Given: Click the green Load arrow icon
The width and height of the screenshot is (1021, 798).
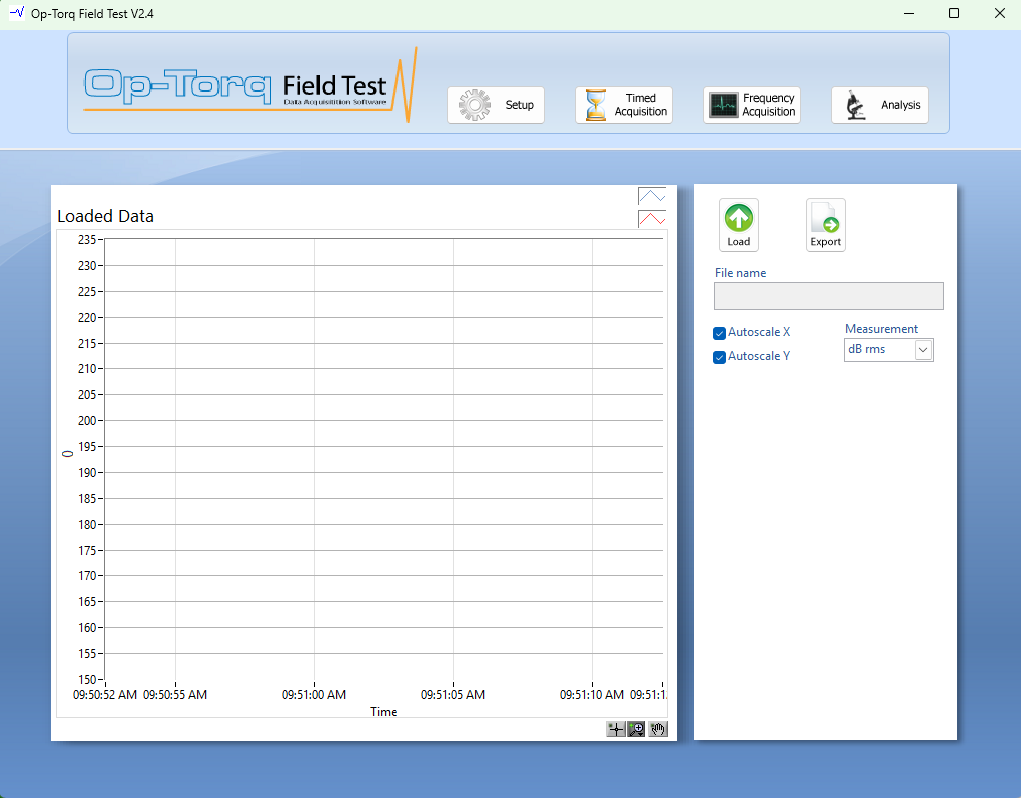Looking at the screenshot, I should point(738,218).
